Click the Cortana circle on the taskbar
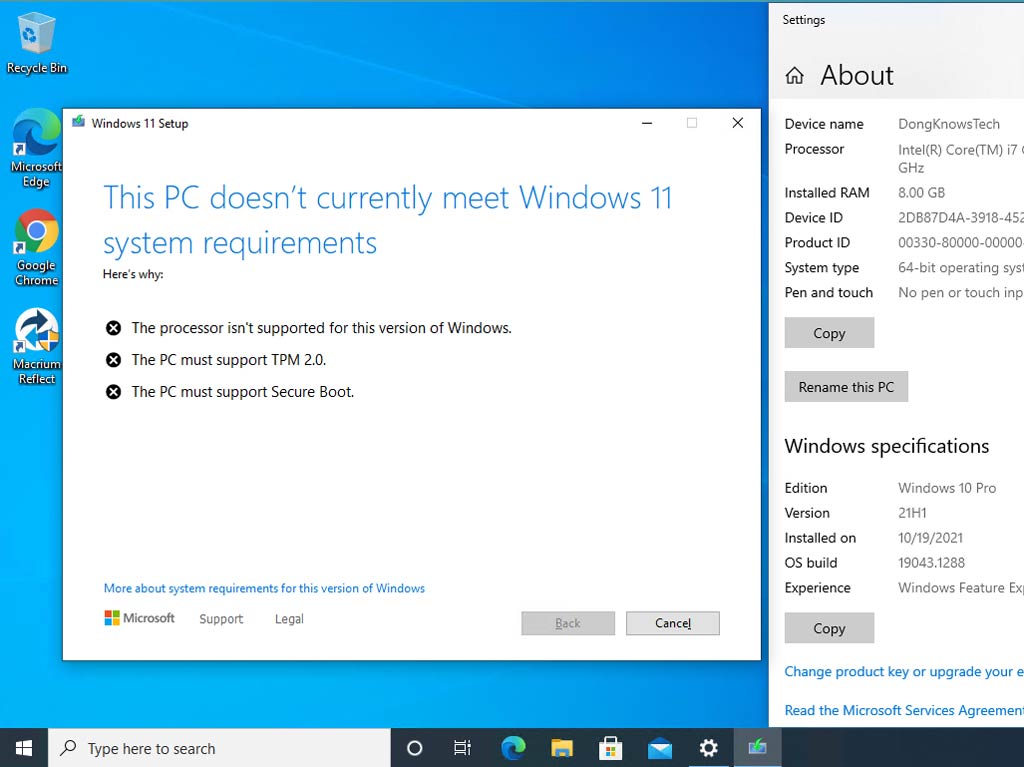This screenshot has height=767, width=1024. pos(415,748)
